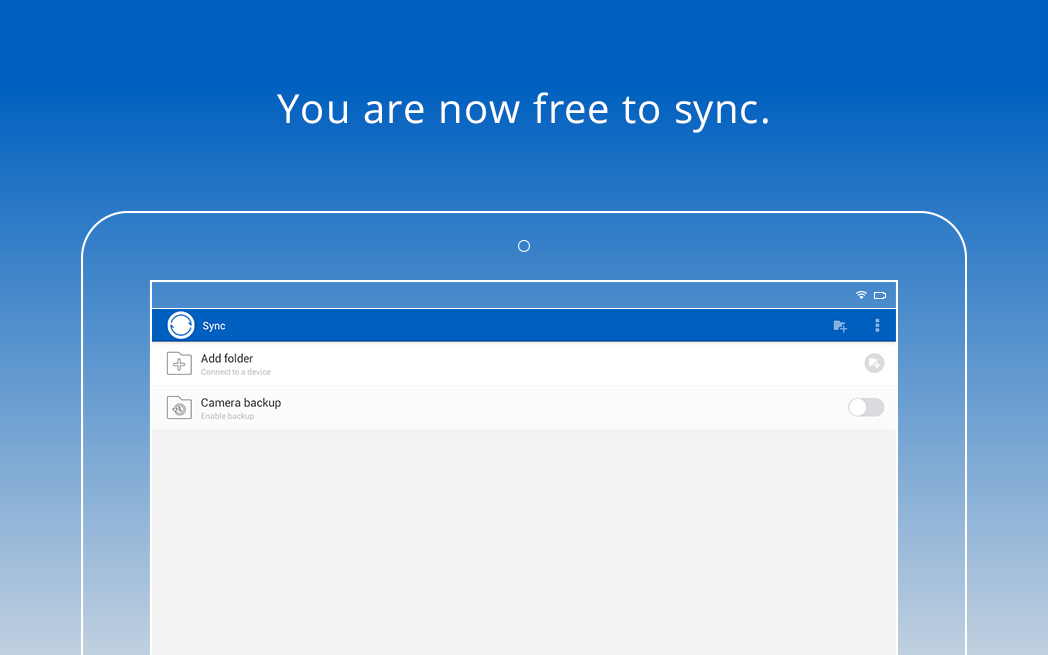Open more options from the top-right menu
The width and height of the screenshot is (1048, 655).
pos(877,325)
